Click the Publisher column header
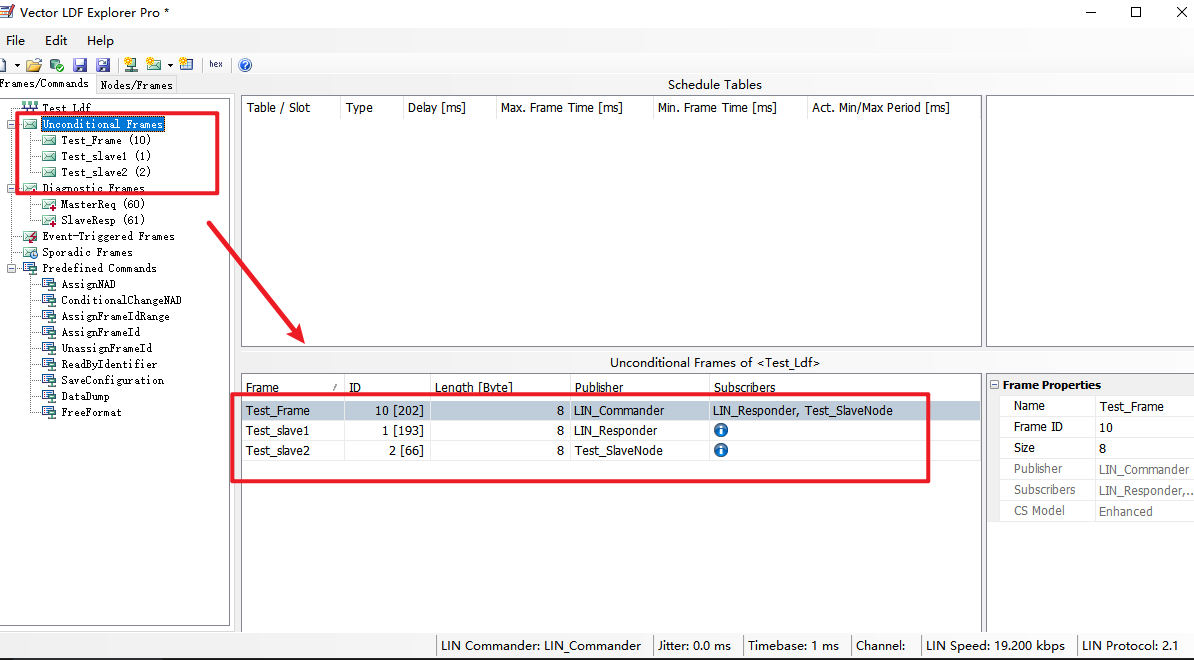This screenshot has width=1194, height=660. [640, 387]
